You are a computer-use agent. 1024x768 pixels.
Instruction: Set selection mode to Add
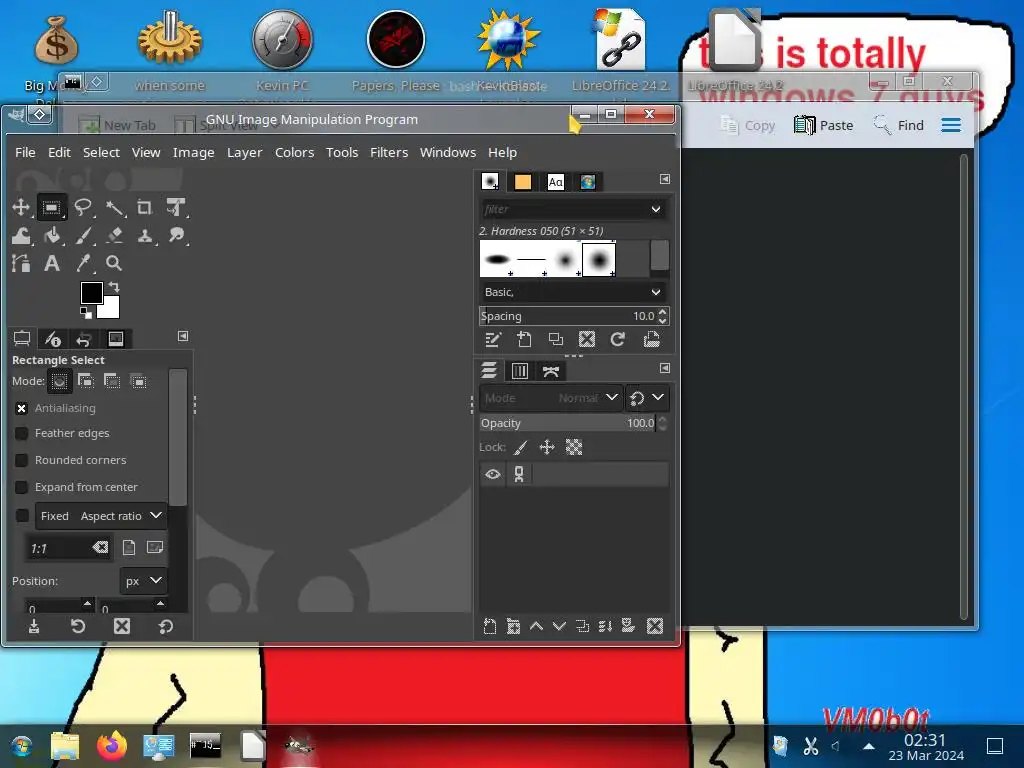pos(86,381)
